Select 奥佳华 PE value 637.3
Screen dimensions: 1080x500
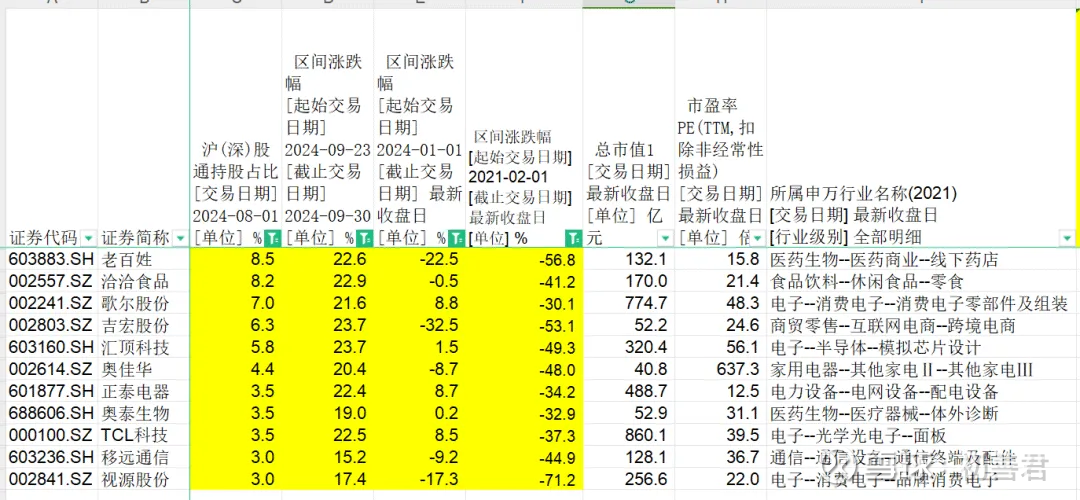[740, 370]
